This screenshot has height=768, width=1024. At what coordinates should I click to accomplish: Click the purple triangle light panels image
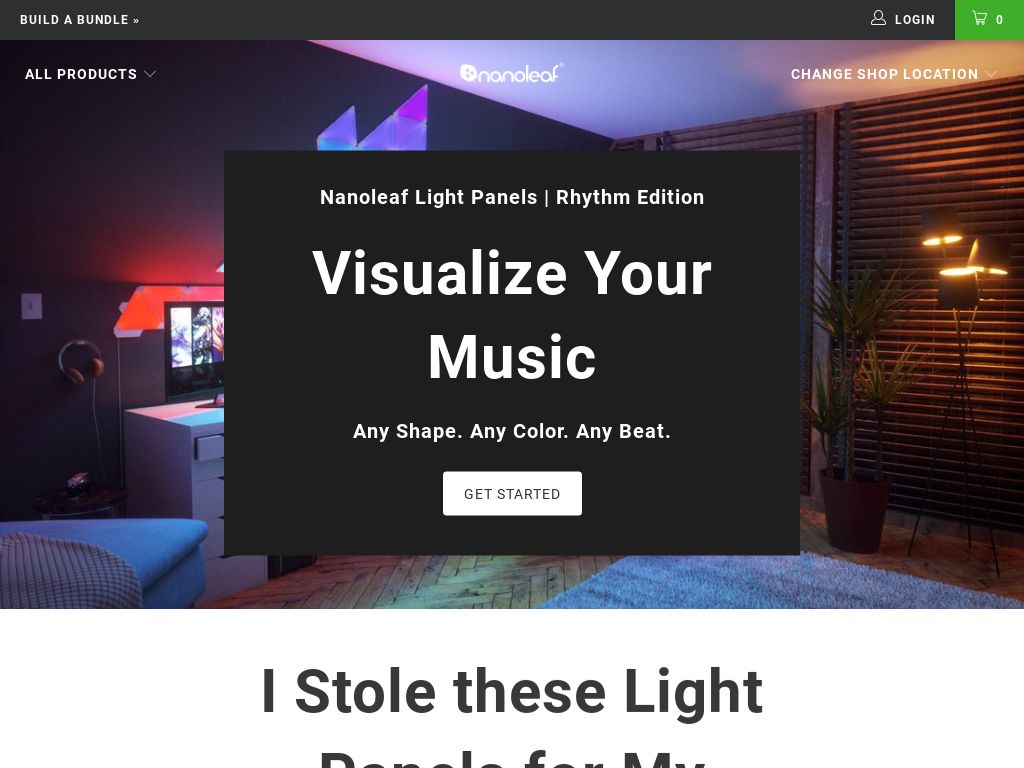pos(373,121)
